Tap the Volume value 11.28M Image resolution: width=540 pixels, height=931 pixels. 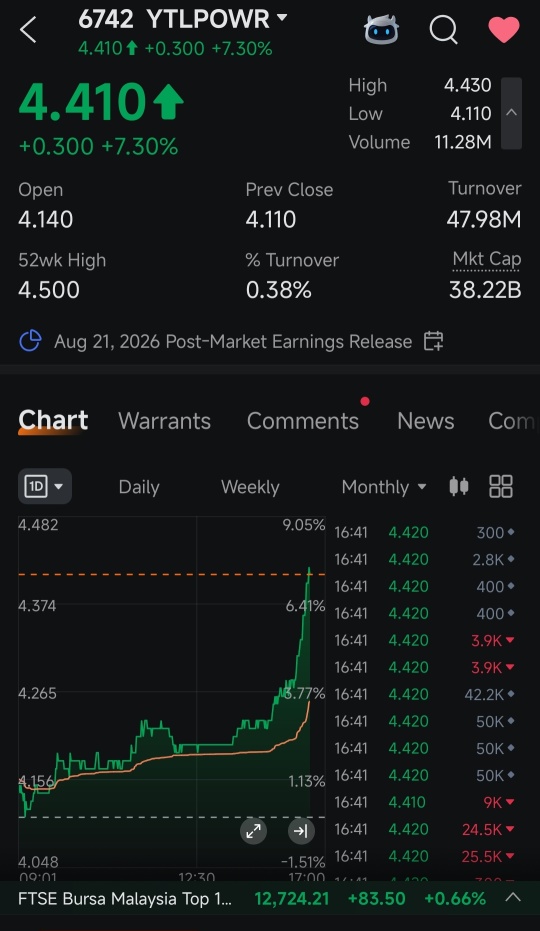click(x=463, y=142)
